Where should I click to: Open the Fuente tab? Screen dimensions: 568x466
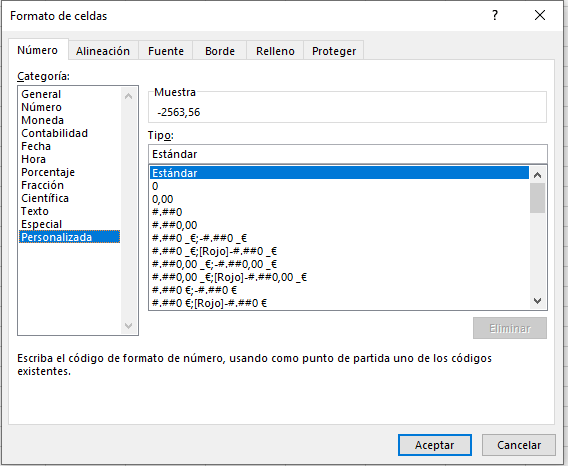(166, 51)
